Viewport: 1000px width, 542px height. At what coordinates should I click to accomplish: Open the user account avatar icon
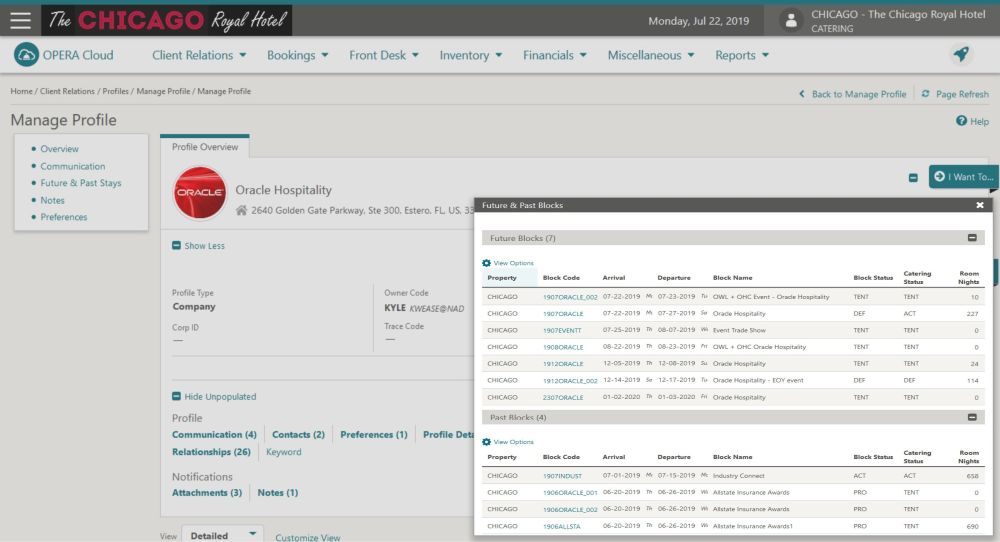point(791,20)
